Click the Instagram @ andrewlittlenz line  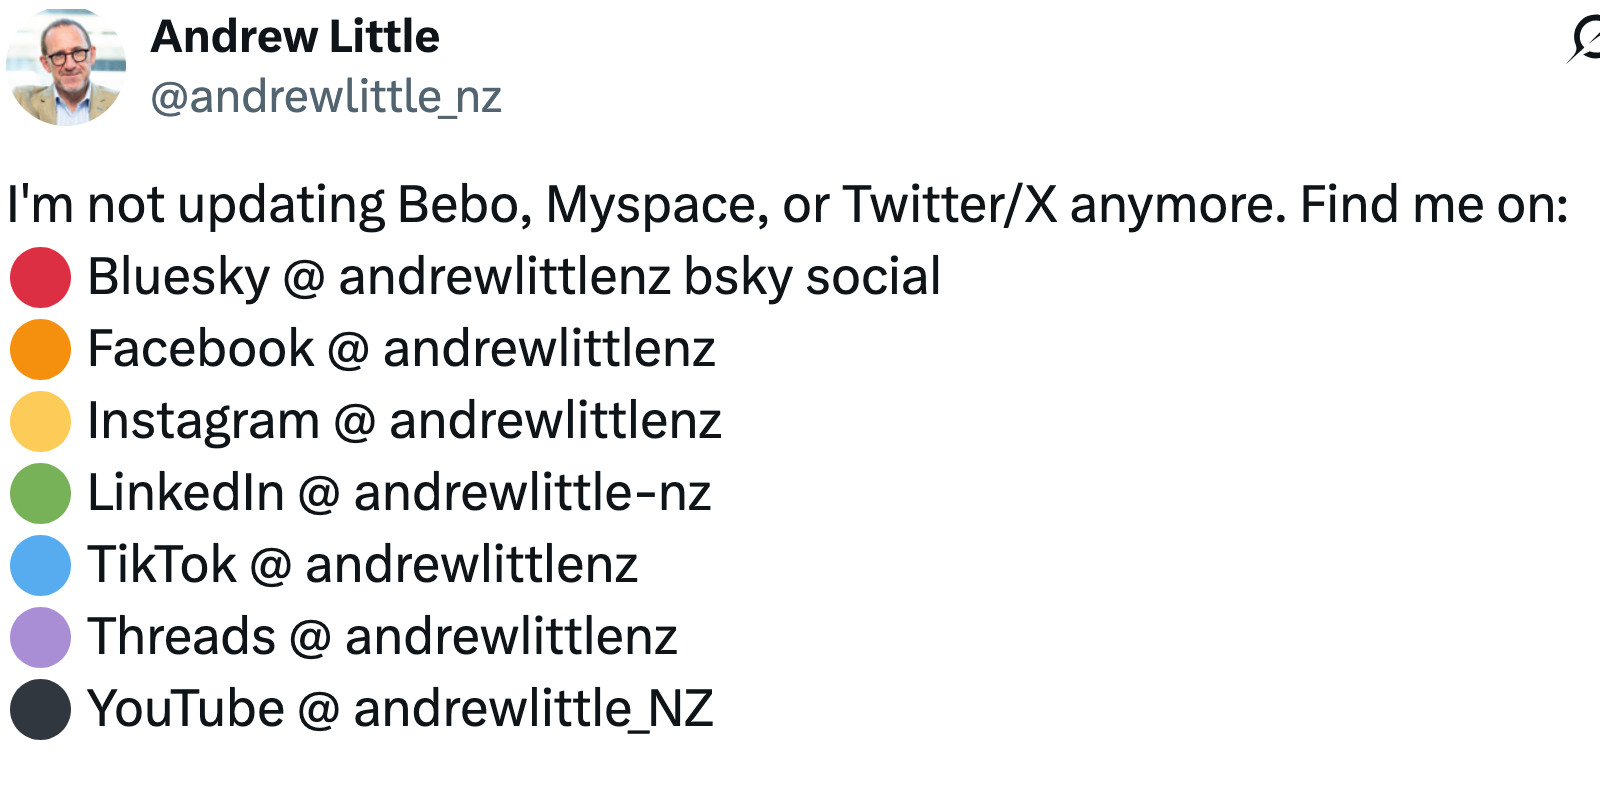coord(404,421)
